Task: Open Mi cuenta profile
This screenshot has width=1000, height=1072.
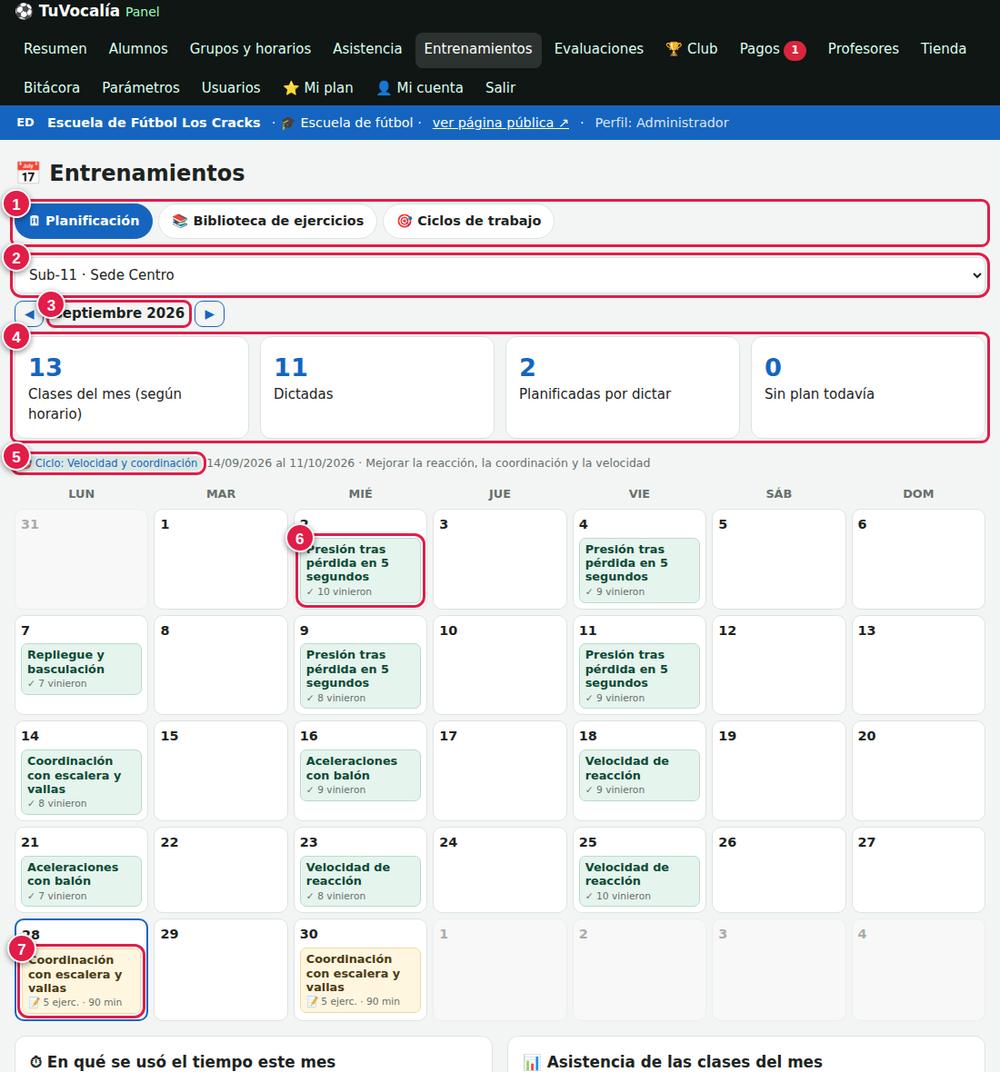Action: pos(419,88)
